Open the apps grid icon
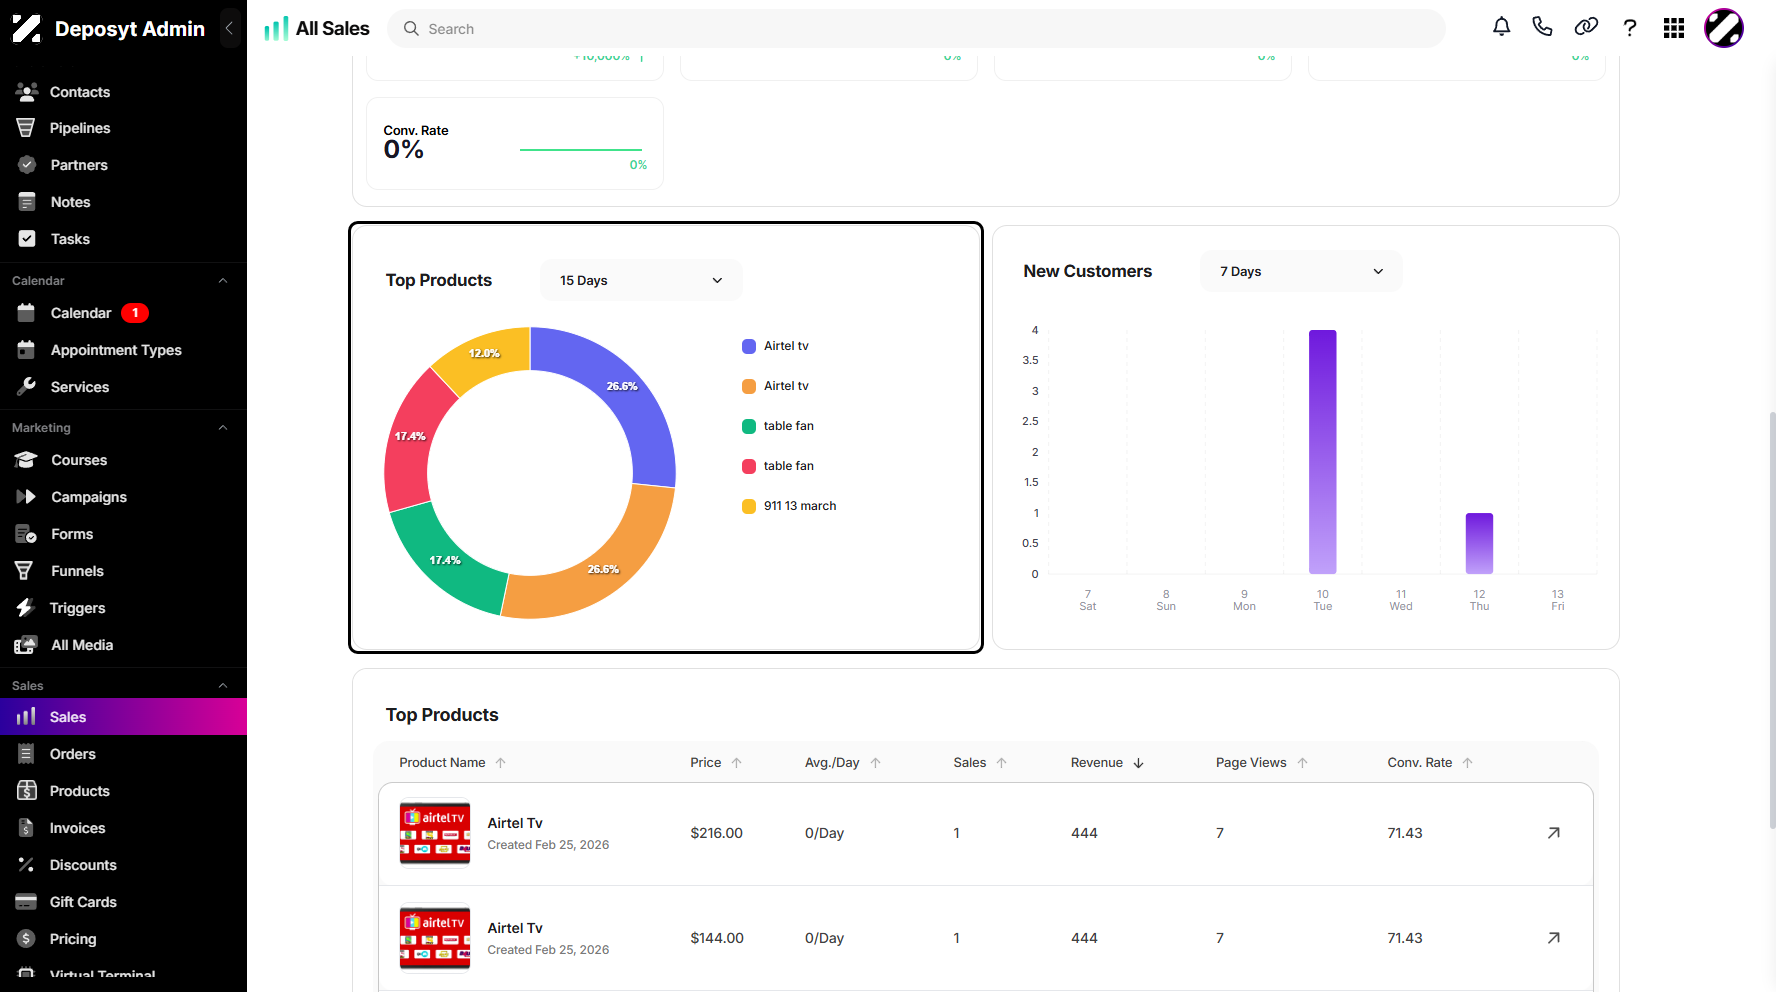This screenshot has height=992, width=1776. (1674, 28)
